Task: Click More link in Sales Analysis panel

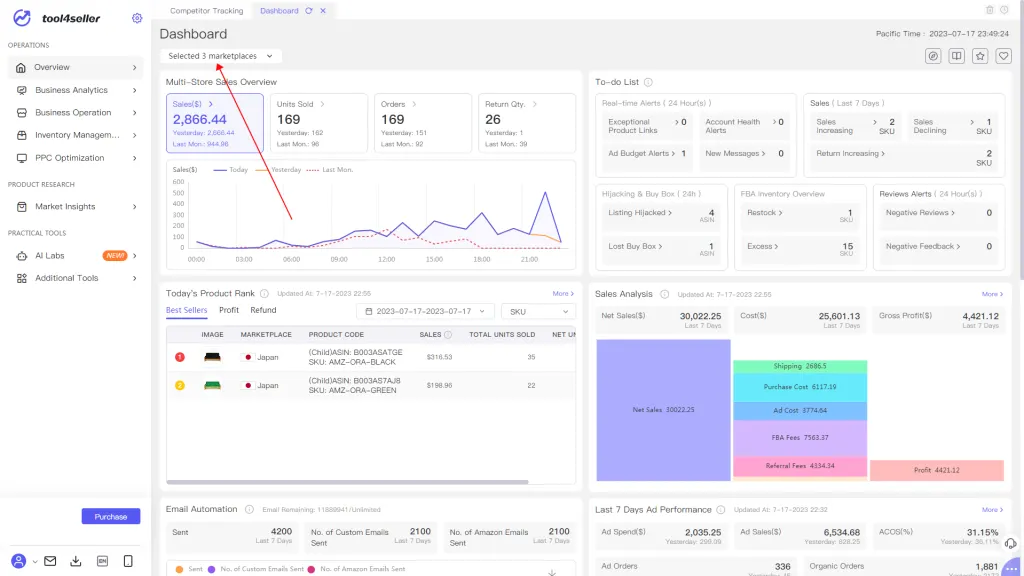Action: (991, 294)
